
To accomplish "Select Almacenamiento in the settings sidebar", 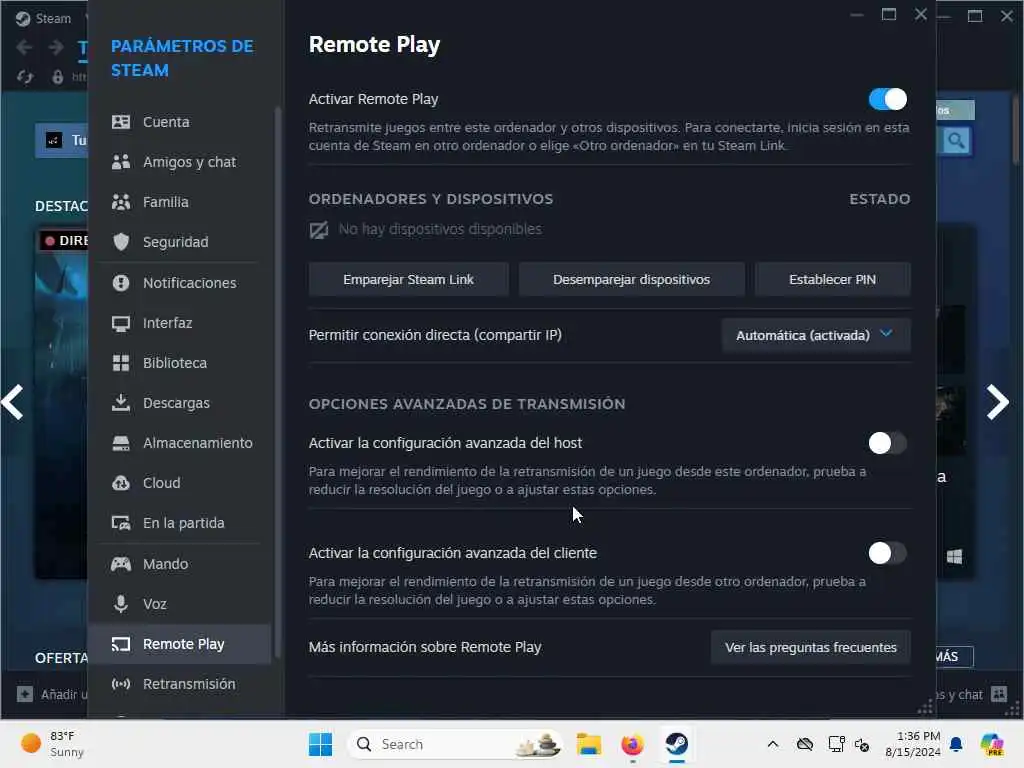I will click(x=180, y=443).
